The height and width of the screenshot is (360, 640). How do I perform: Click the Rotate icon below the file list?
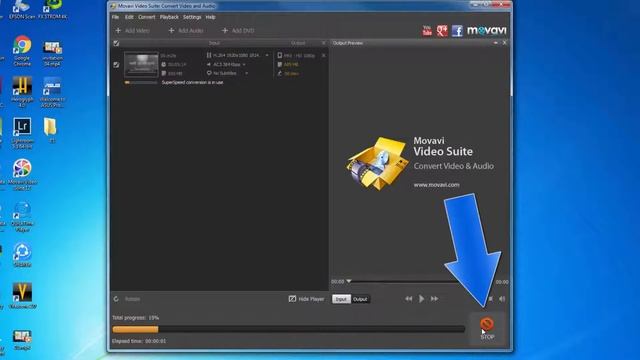116,299
